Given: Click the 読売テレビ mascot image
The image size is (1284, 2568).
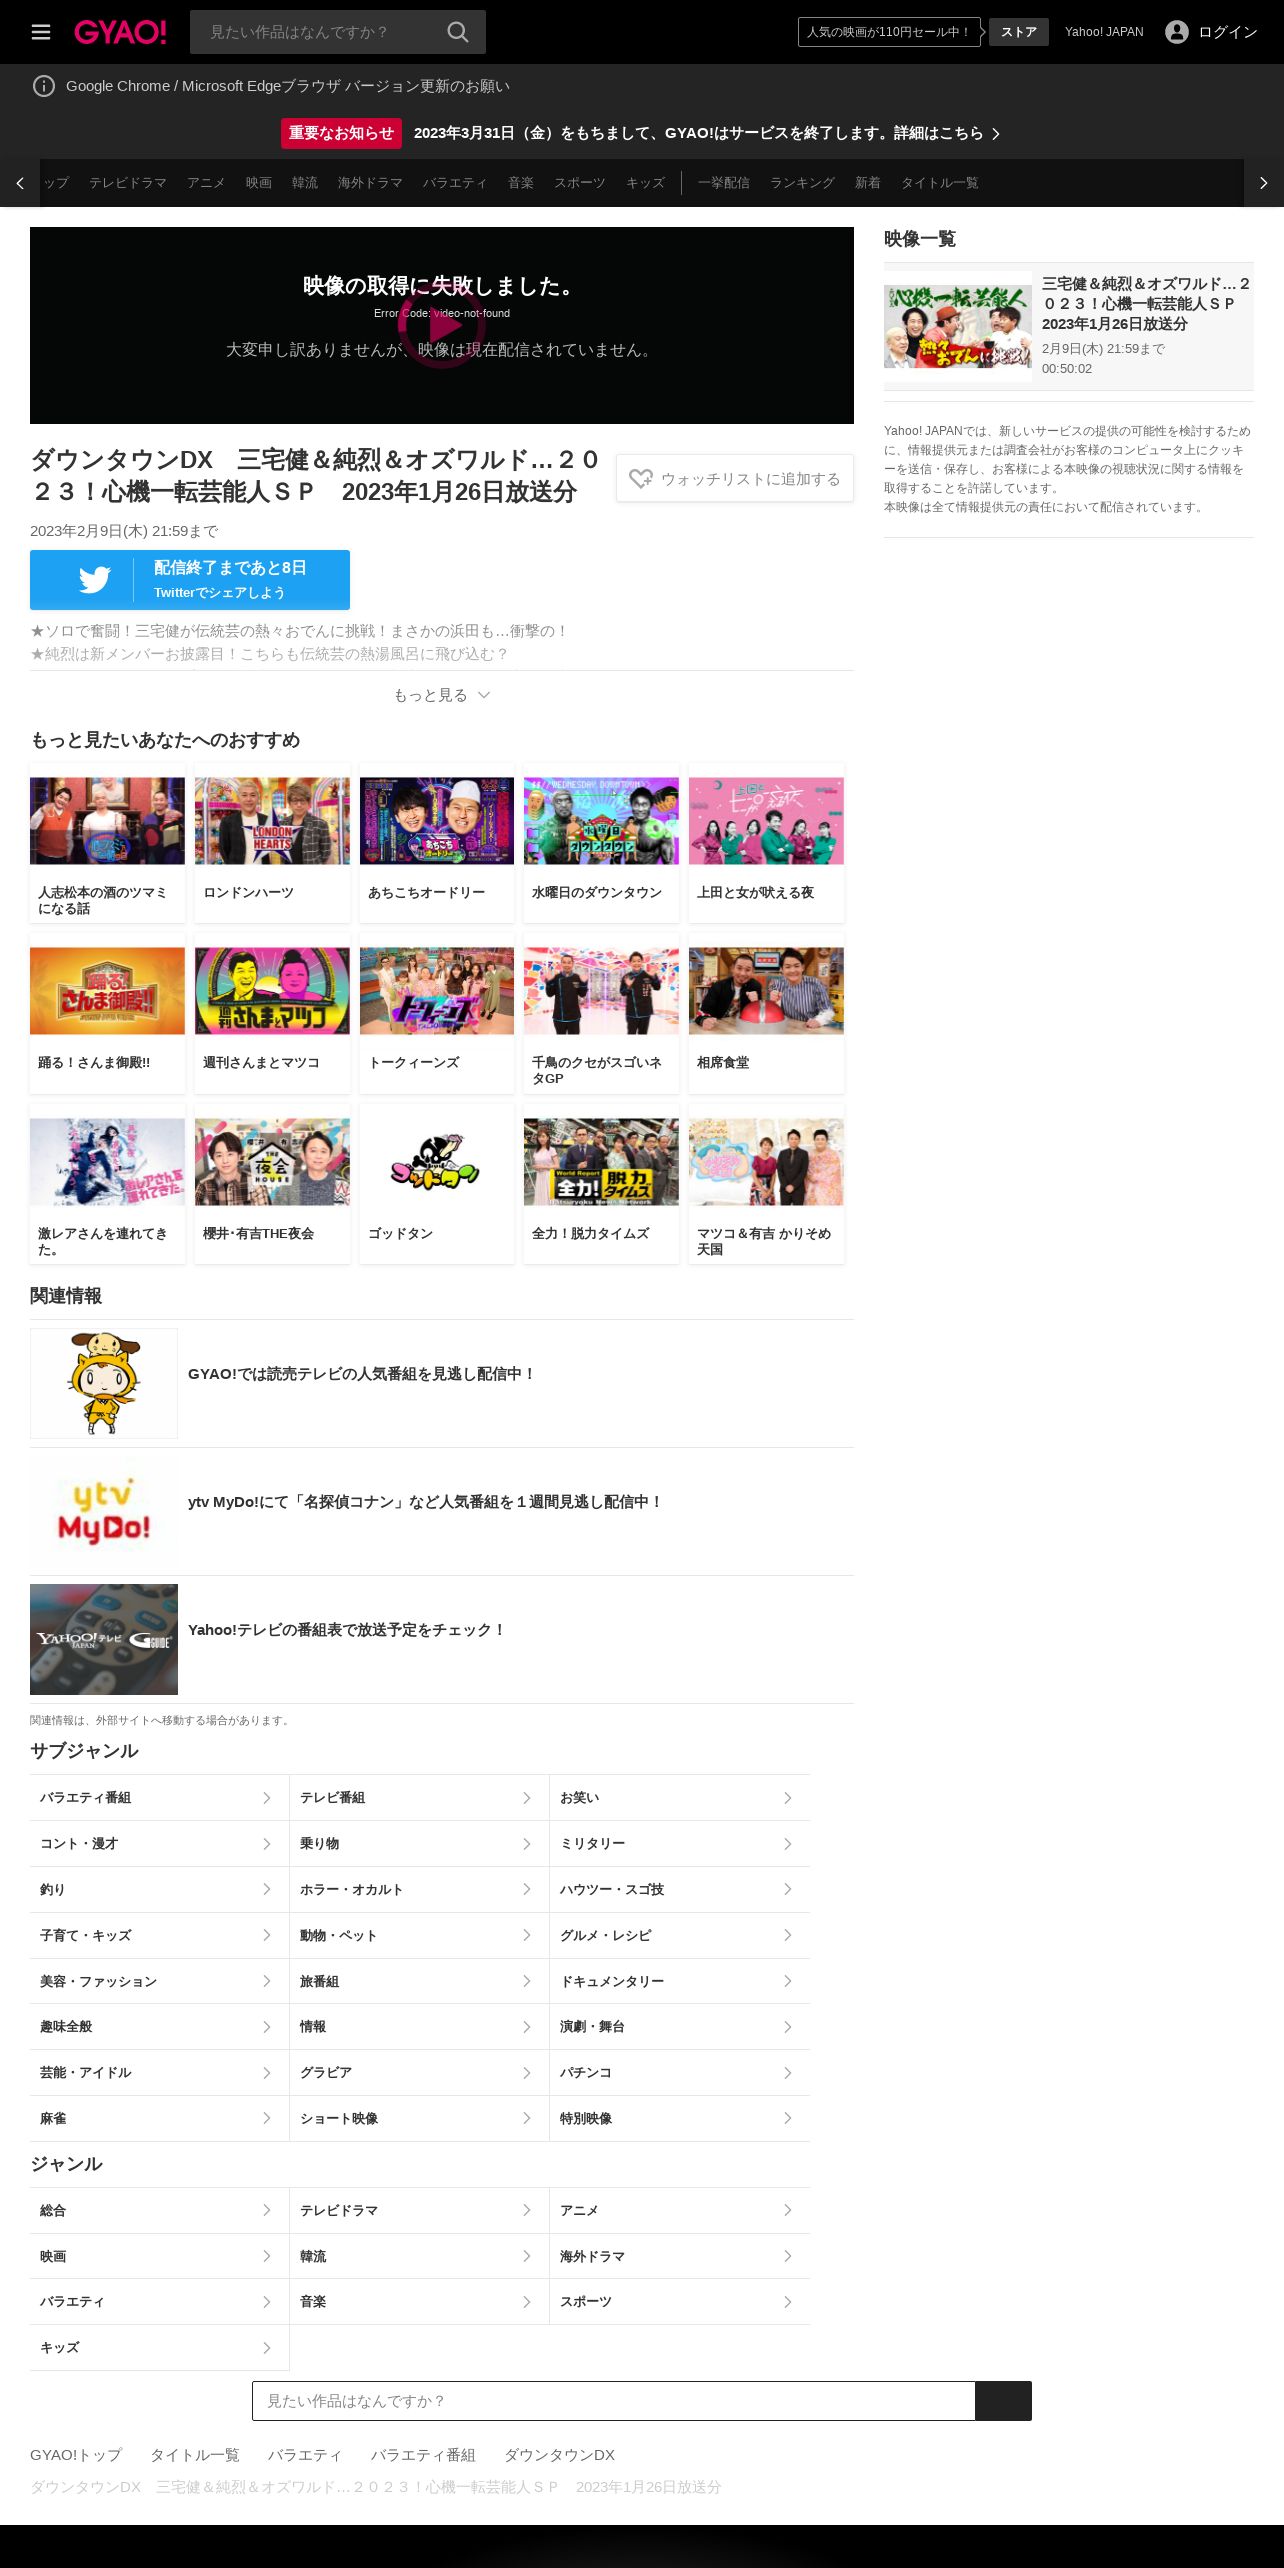Looking at the screenshot, I should coord(104,1383).
